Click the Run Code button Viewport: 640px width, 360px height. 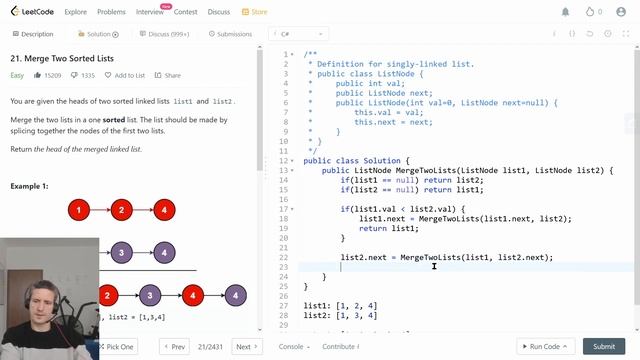(545, 346)
